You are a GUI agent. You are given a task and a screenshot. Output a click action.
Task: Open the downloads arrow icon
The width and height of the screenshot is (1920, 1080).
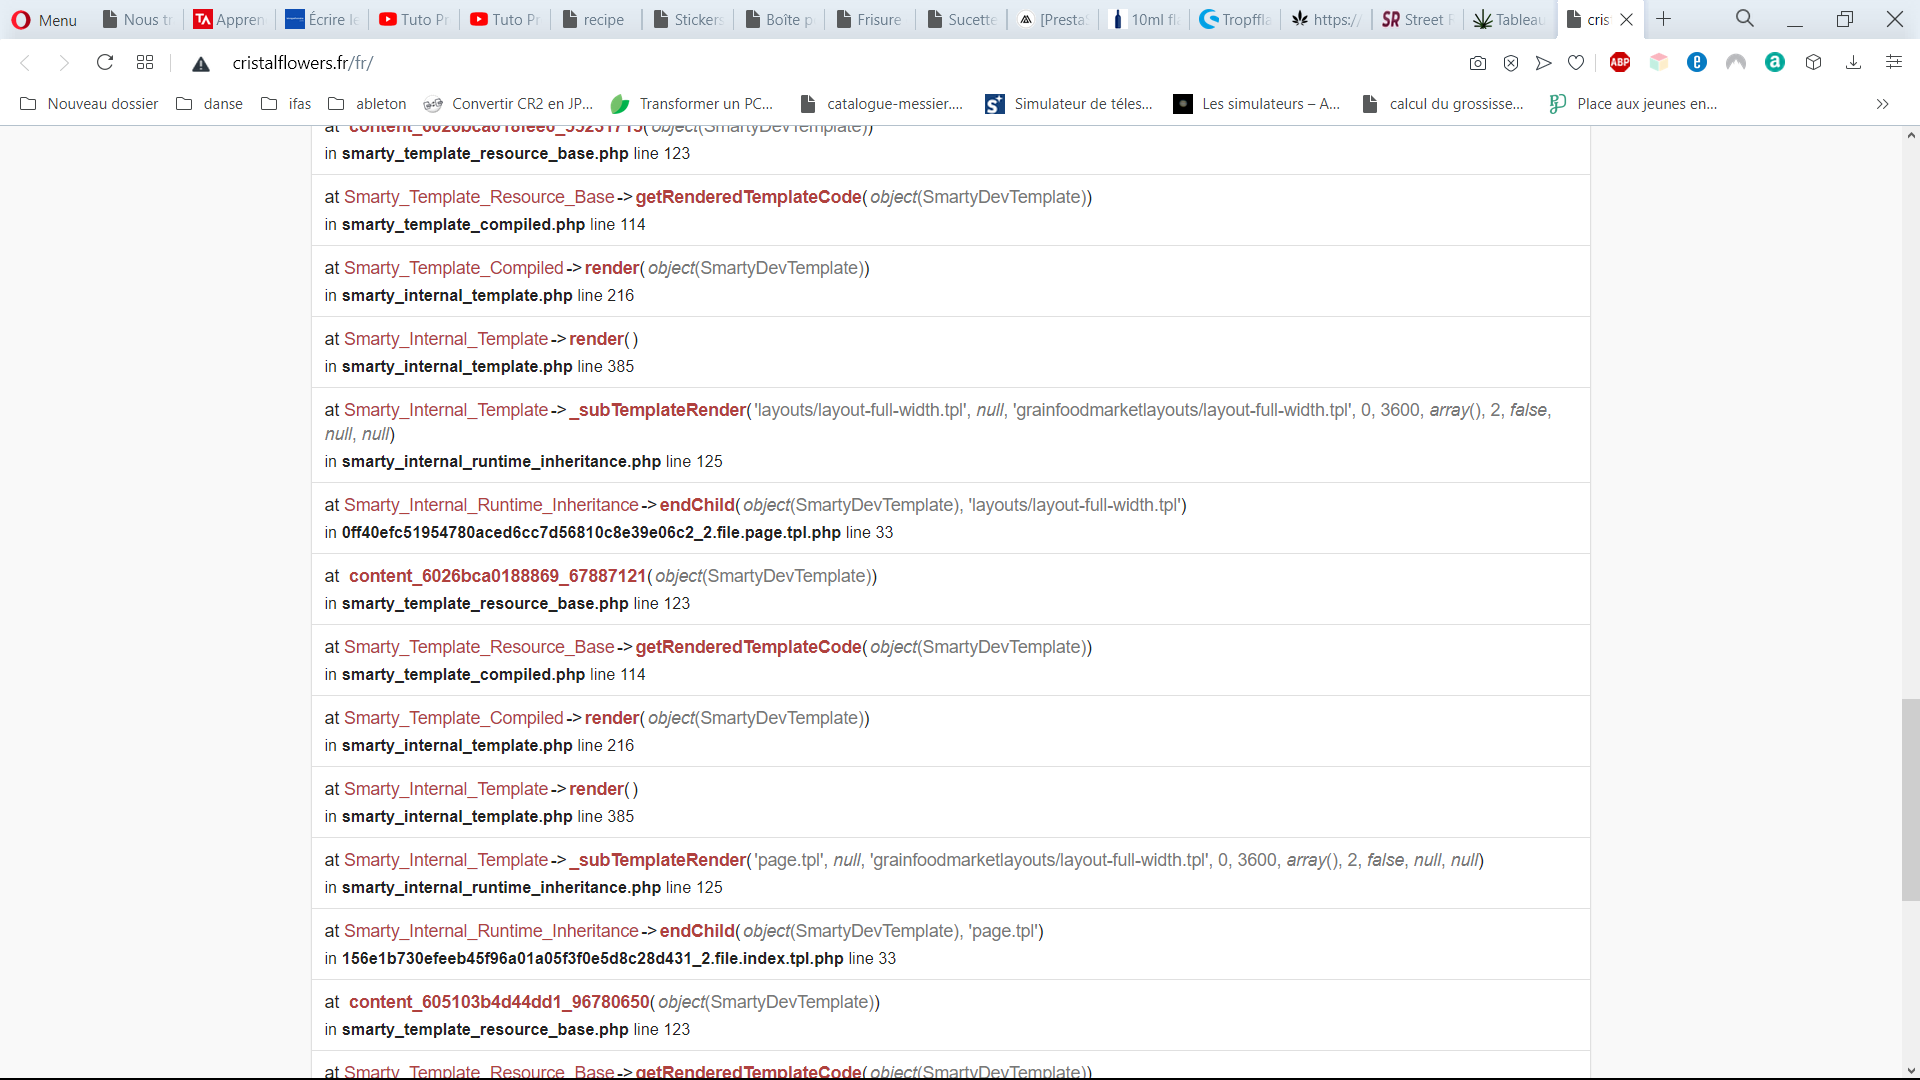coord(1853,63)
